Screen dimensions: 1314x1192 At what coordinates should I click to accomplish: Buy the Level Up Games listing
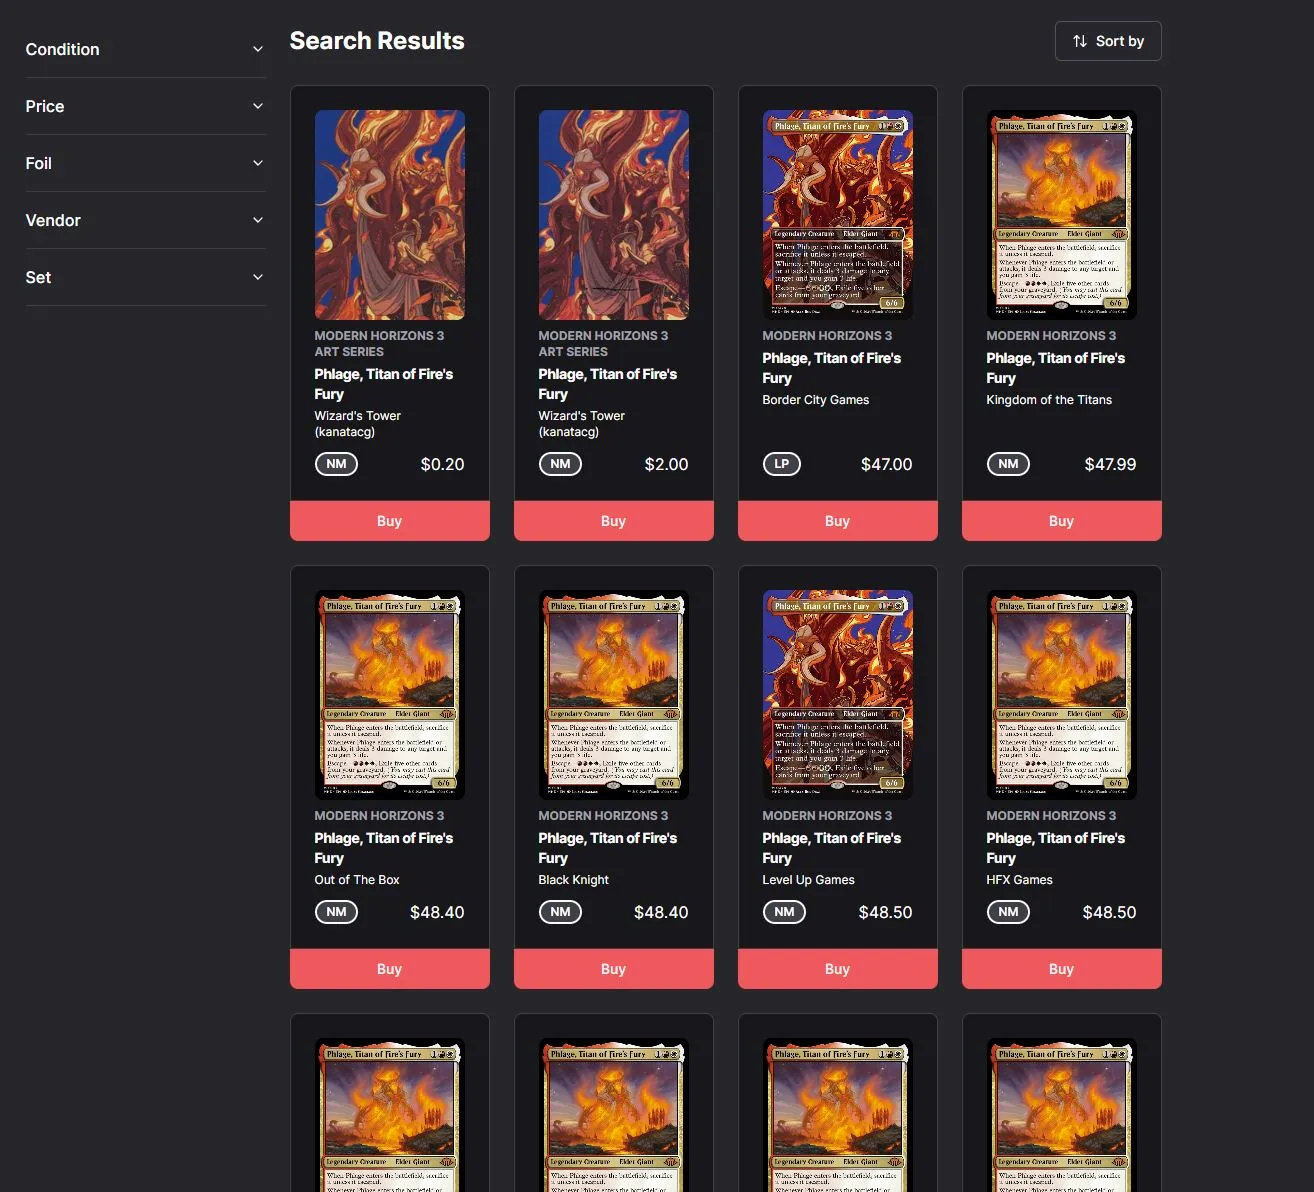(838, 969)
